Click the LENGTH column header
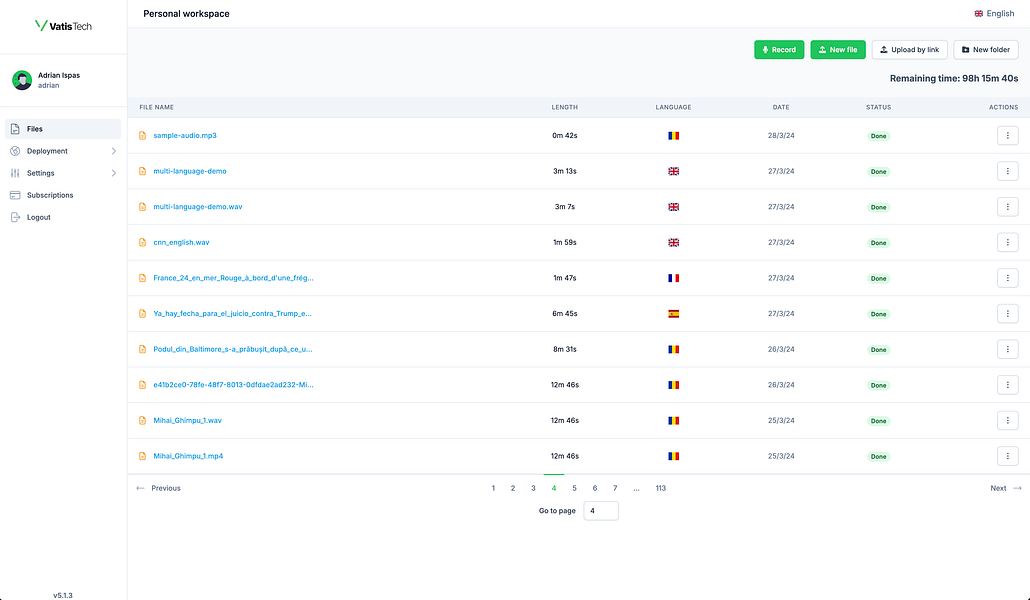 click(564, 107)
